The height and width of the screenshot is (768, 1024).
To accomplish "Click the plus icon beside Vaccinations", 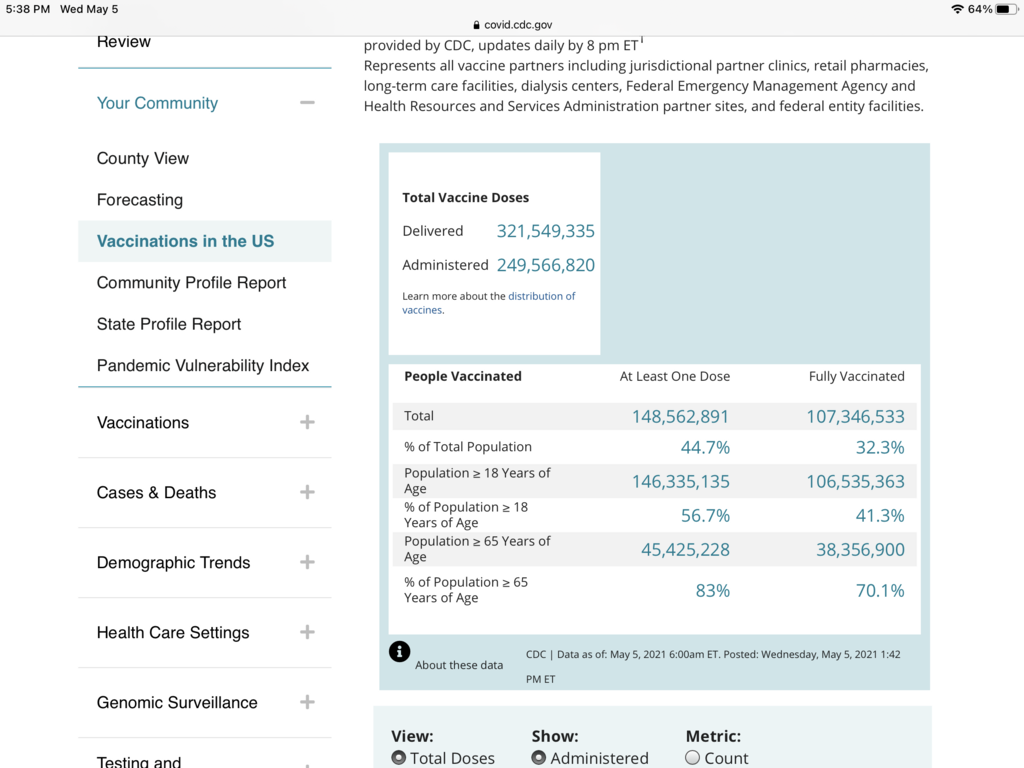I will 307,422.
